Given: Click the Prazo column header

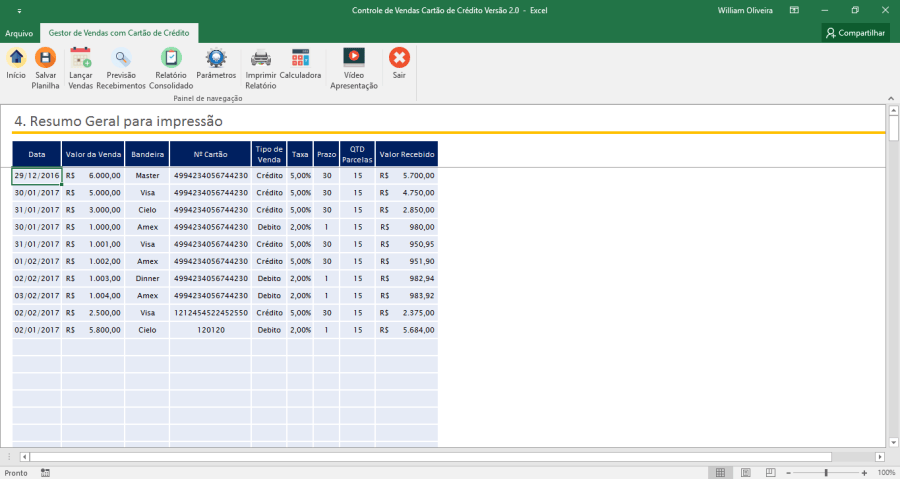Looking at the screenshot, I should (327, 154).
